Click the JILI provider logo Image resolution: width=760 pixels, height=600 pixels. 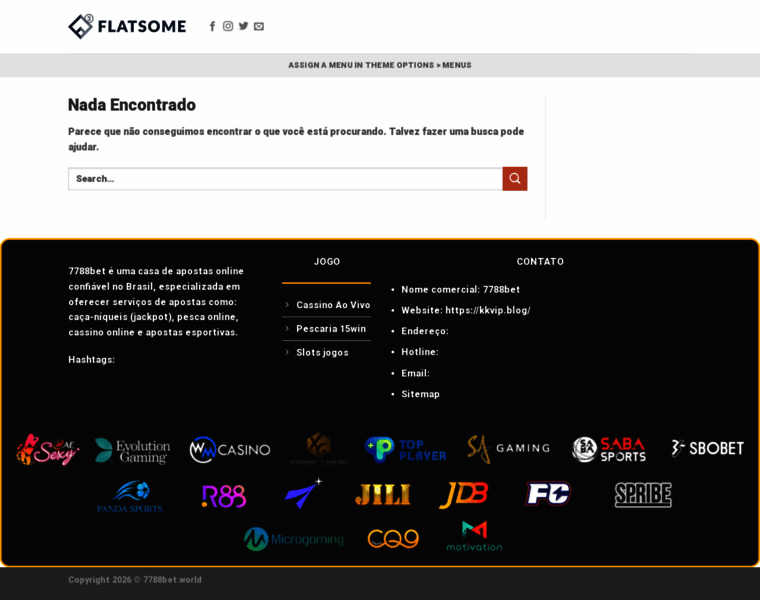pyautogui.click(x=383, y=494)
